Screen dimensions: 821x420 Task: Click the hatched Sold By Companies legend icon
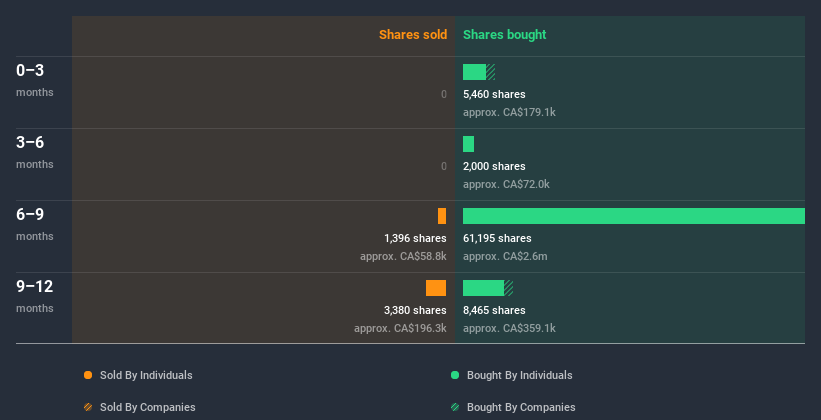(x=88, y=407)
